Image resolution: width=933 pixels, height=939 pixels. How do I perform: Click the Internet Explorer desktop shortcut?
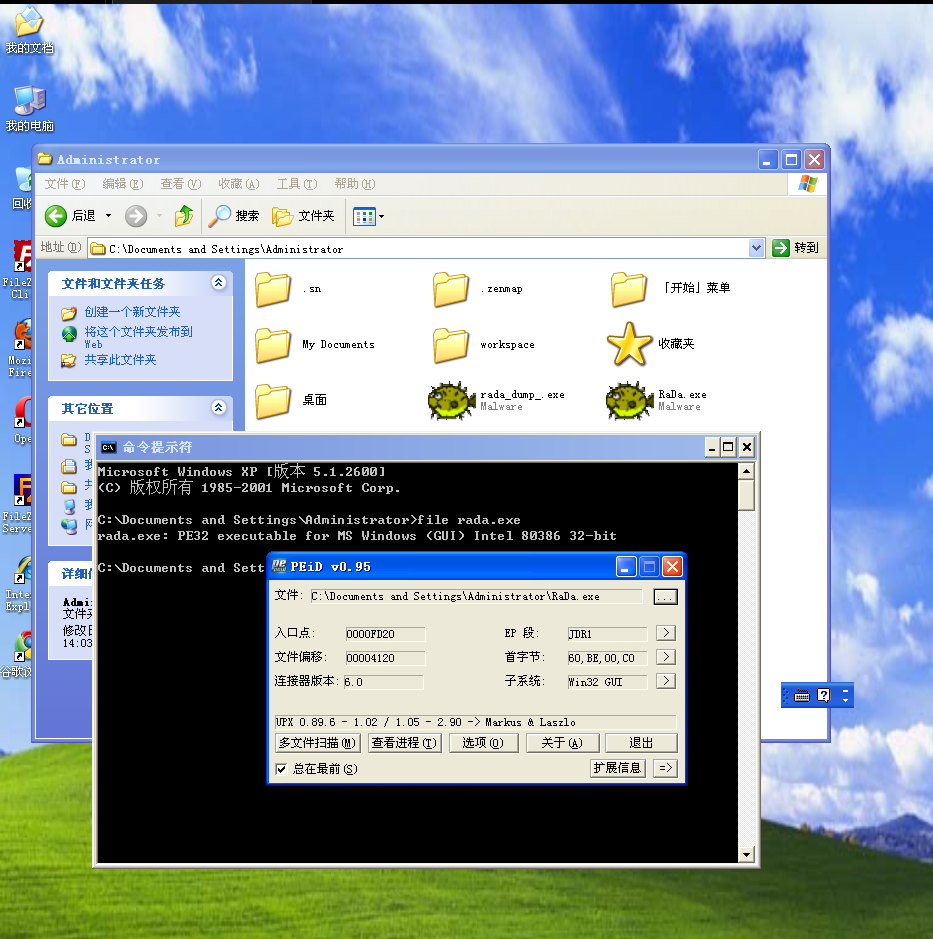pos(20,584)
